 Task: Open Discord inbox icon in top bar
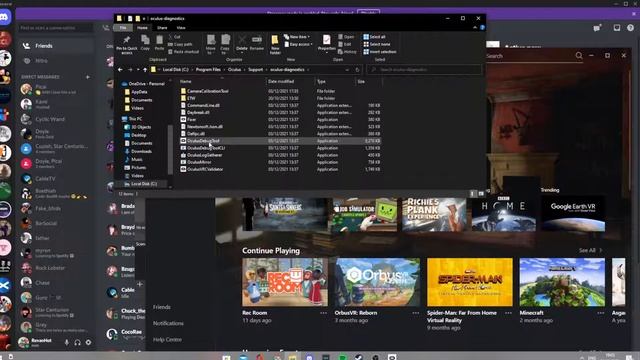617,28
